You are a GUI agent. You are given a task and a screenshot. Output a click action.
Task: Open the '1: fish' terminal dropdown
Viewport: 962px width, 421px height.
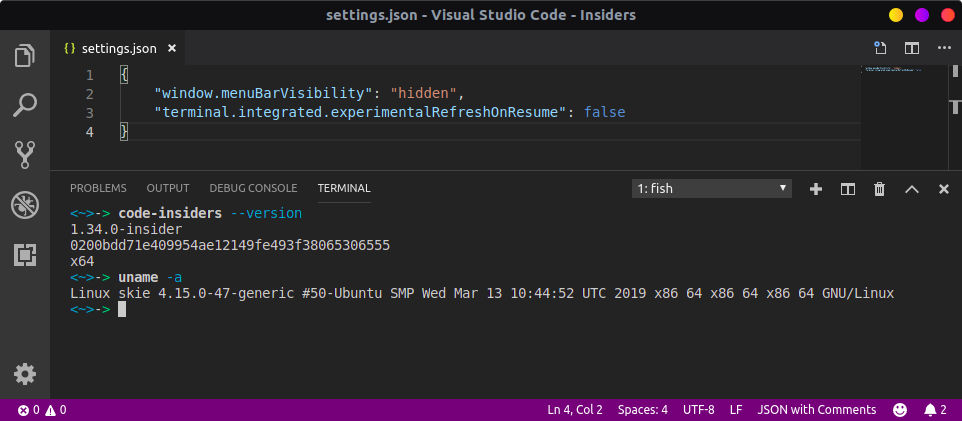coord(712,188)
